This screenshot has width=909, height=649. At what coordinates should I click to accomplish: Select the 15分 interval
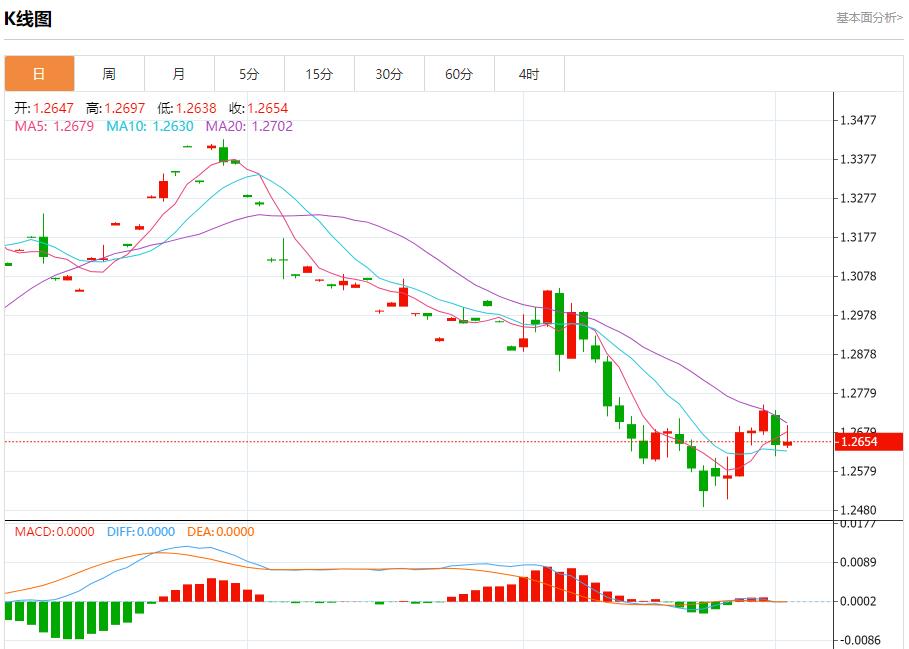(x=319, y=73)
